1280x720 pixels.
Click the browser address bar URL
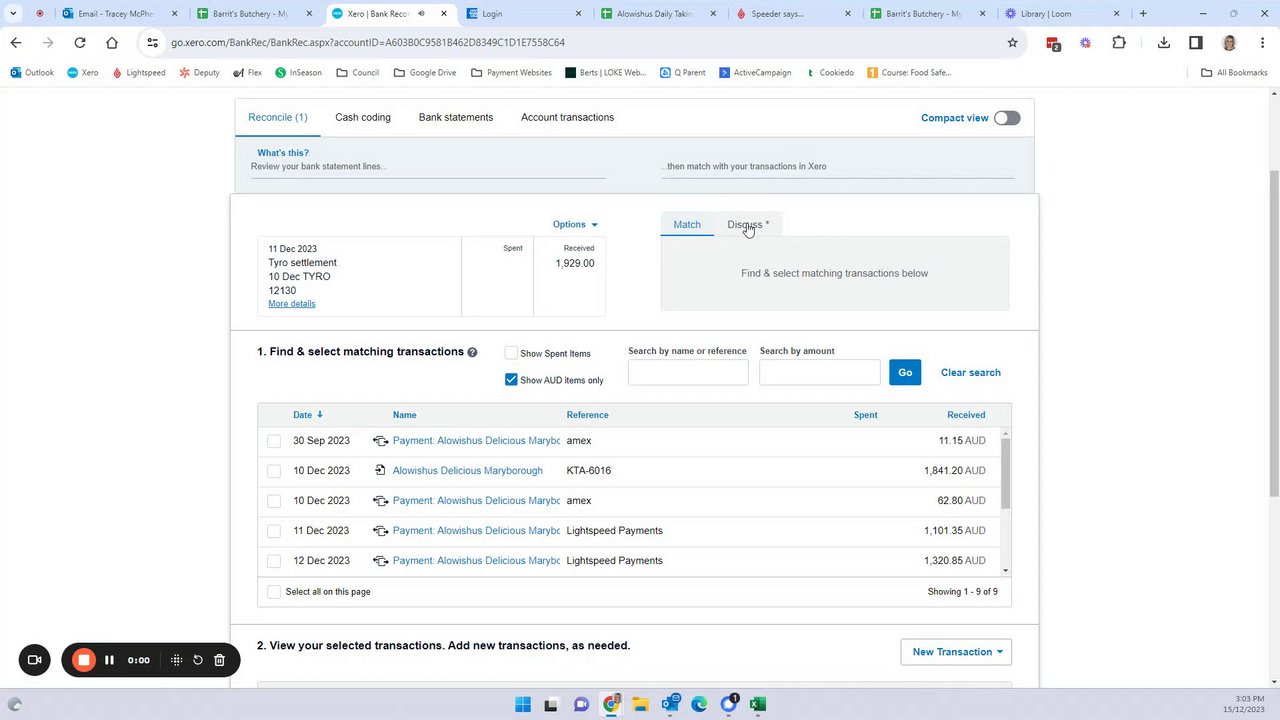coord(368,43)
